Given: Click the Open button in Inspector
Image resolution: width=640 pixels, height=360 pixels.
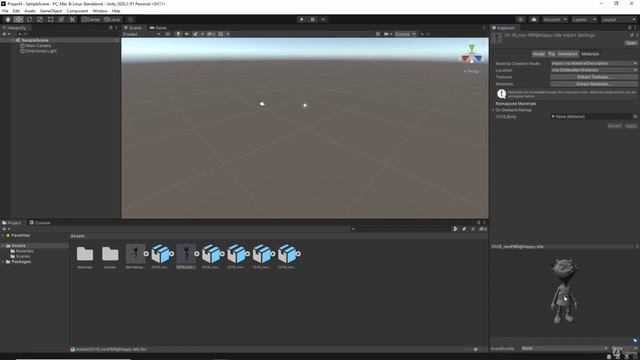Looking at the screenshot, I should (631, 43).
